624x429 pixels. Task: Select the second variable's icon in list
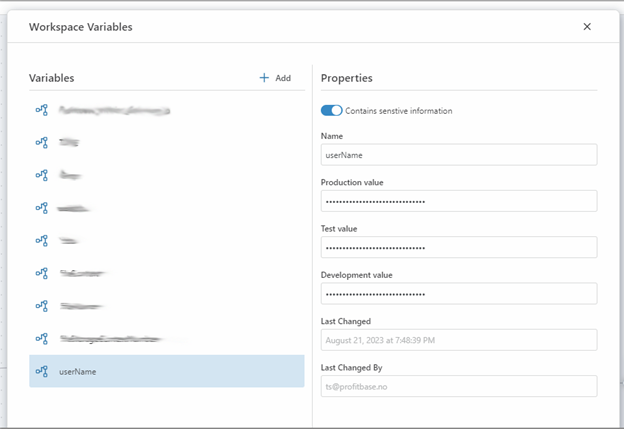42,142
